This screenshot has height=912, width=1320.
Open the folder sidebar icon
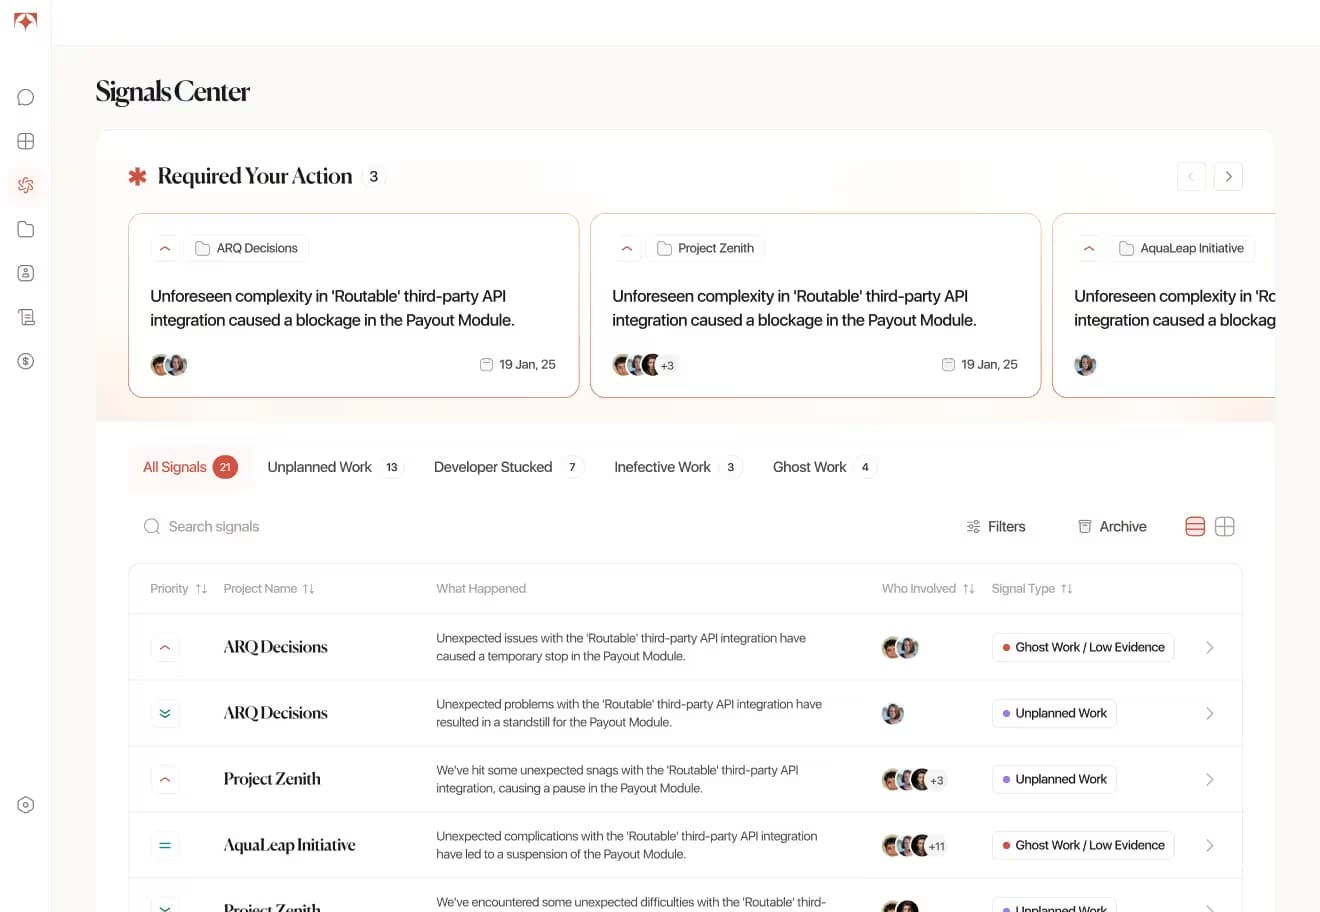click(26, 229)
